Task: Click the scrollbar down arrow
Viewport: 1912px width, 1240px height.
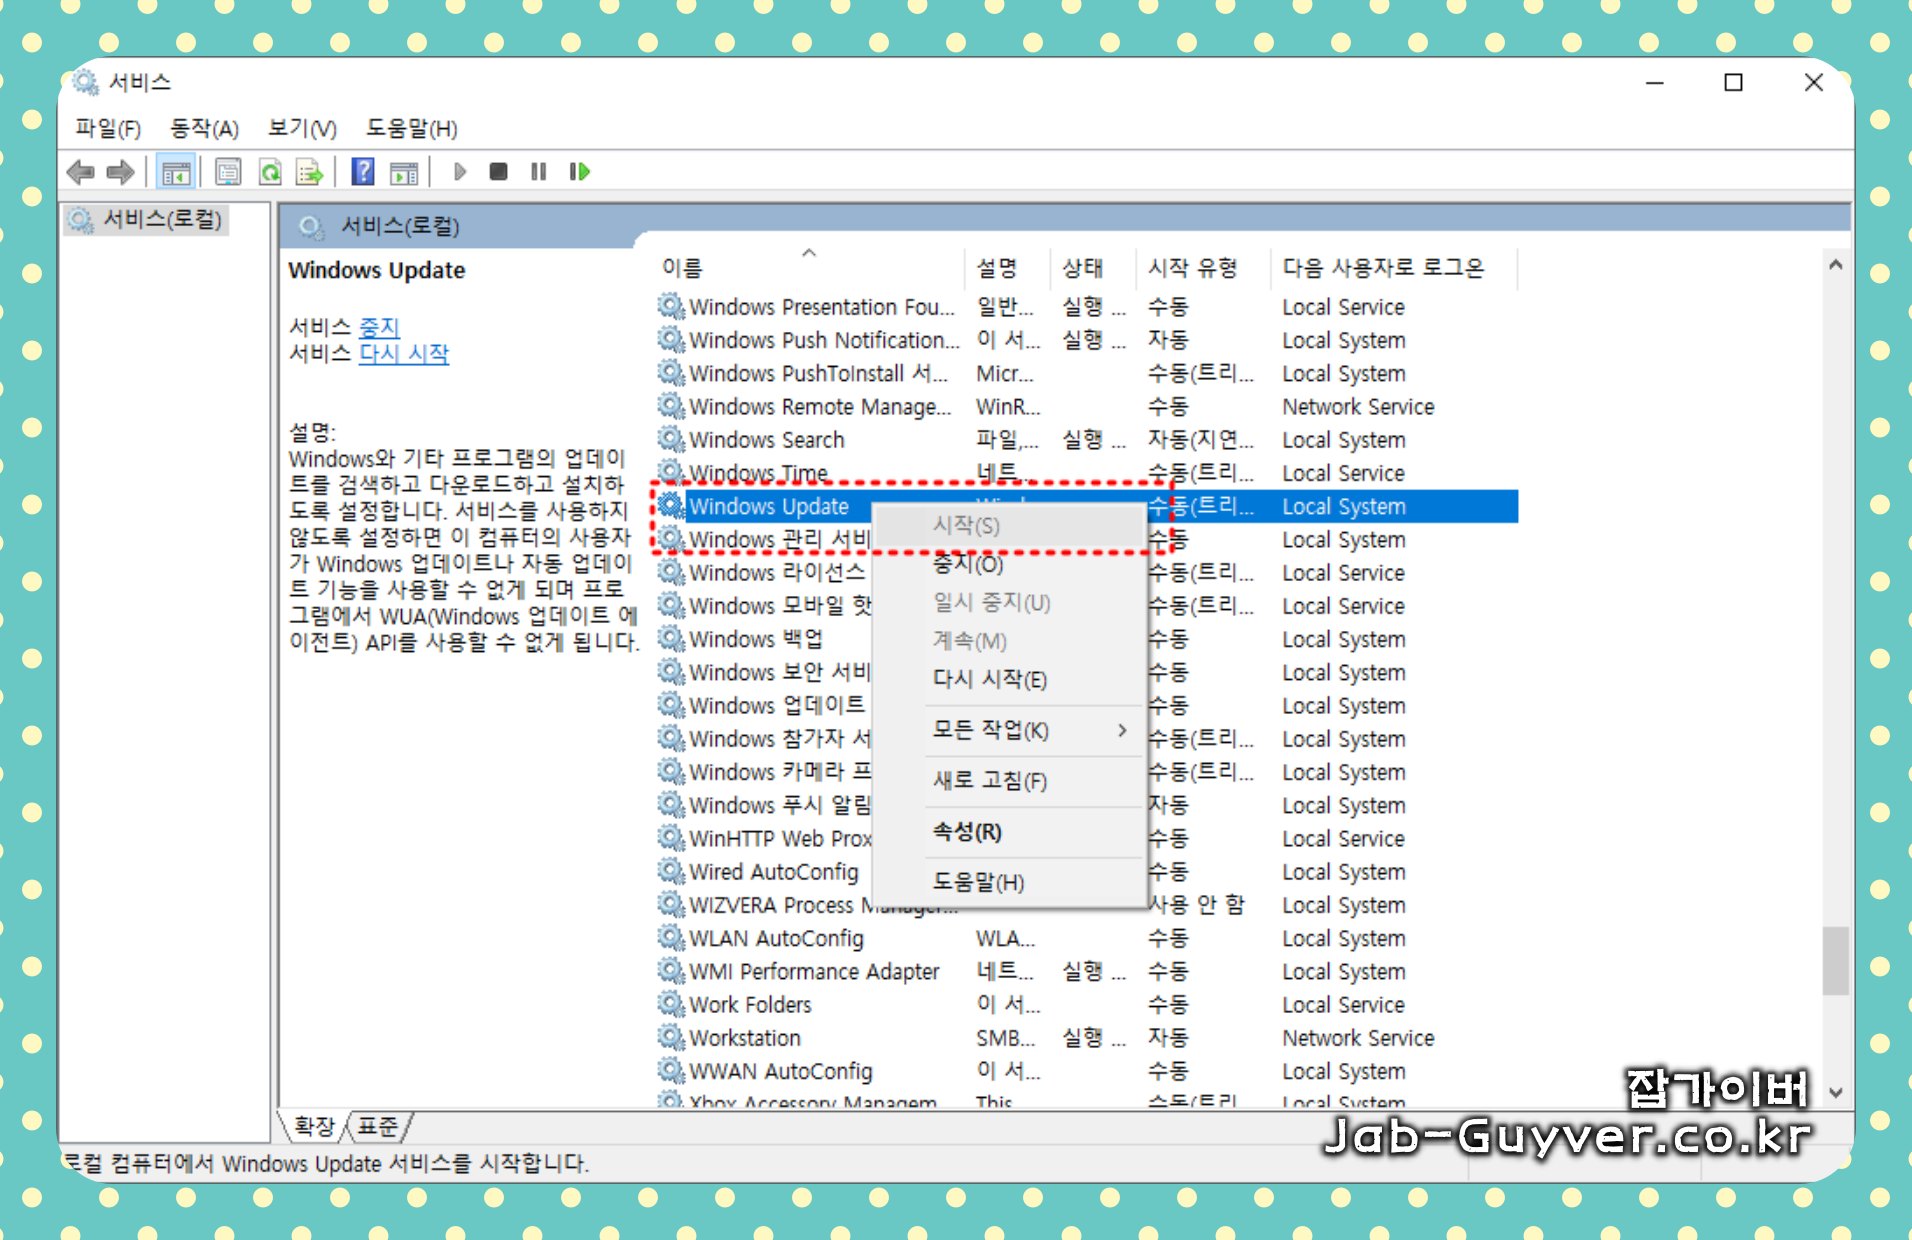Action: pyautogui.click(x=1835, y=1093)
